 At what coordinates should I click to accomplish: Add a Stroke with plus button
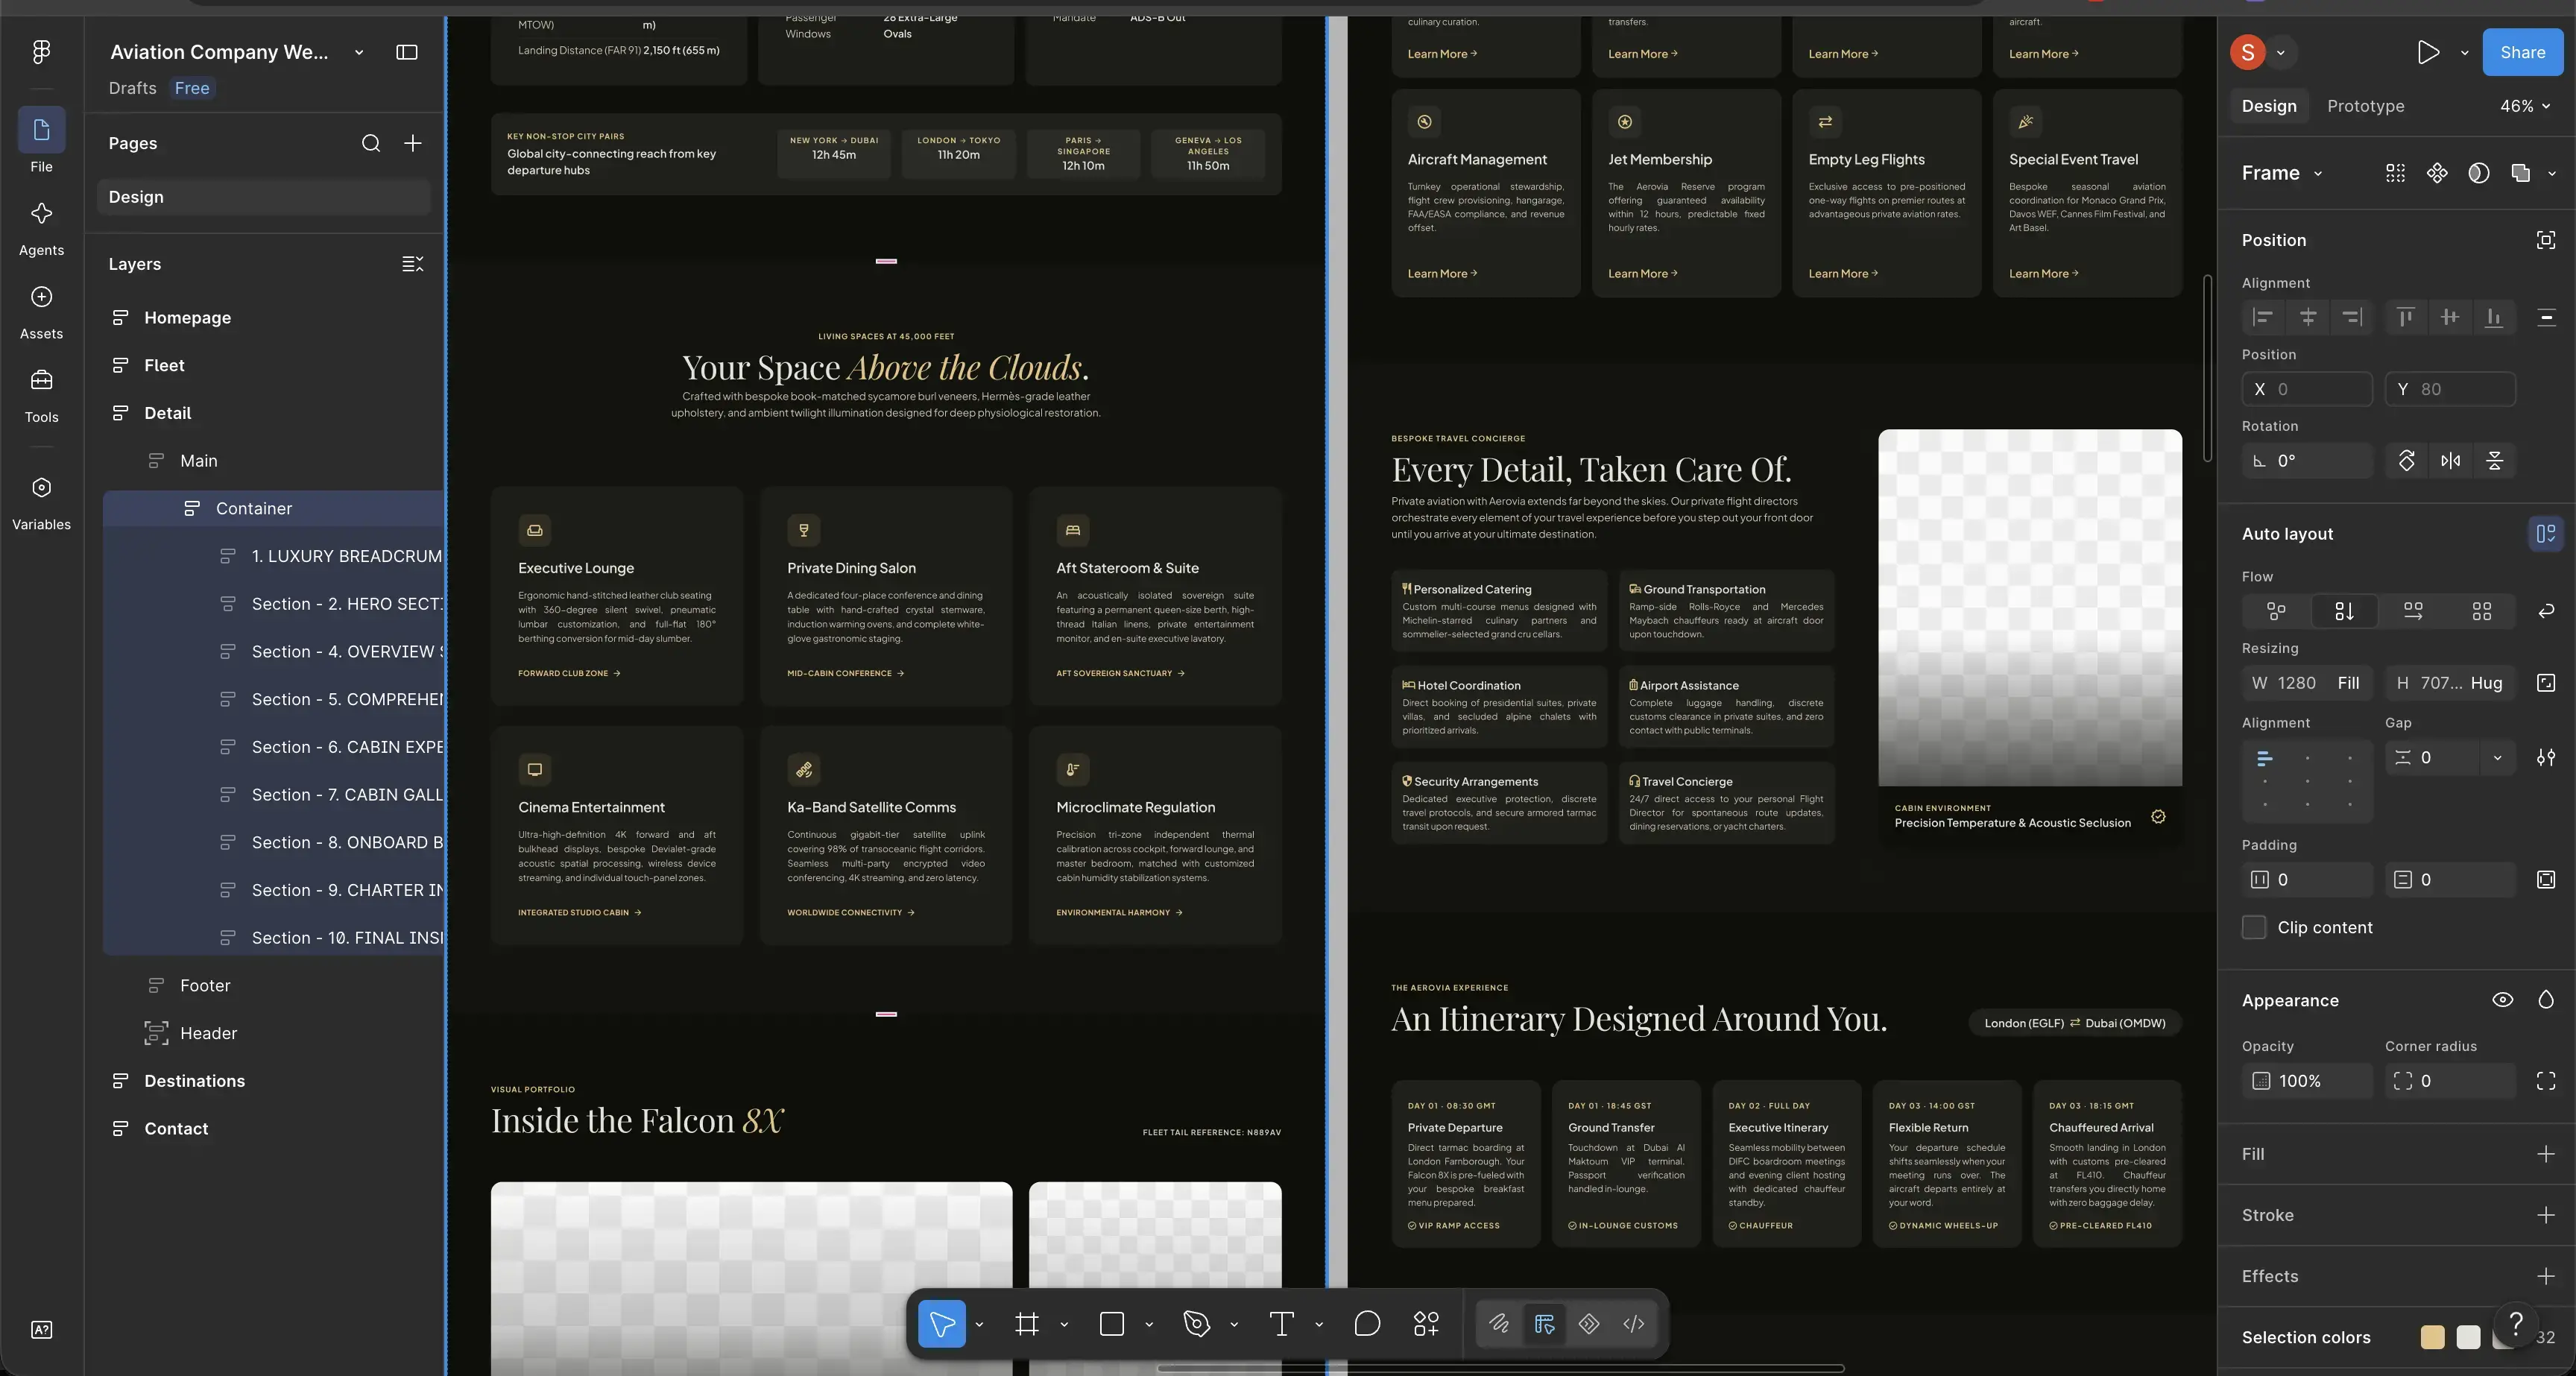pyautogui.click(x=2546, y=1215)
